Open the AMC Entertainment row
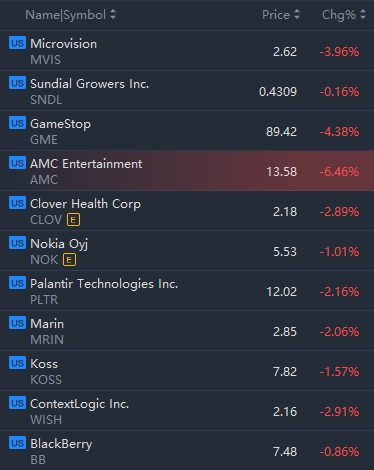374x470 pixels. click(x=187, y=171)
